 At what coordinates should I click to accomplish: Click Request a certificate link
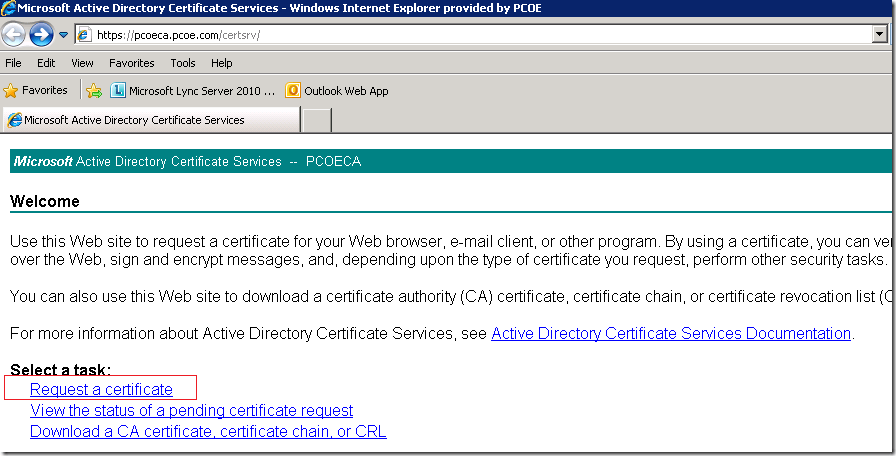[101, 389]
